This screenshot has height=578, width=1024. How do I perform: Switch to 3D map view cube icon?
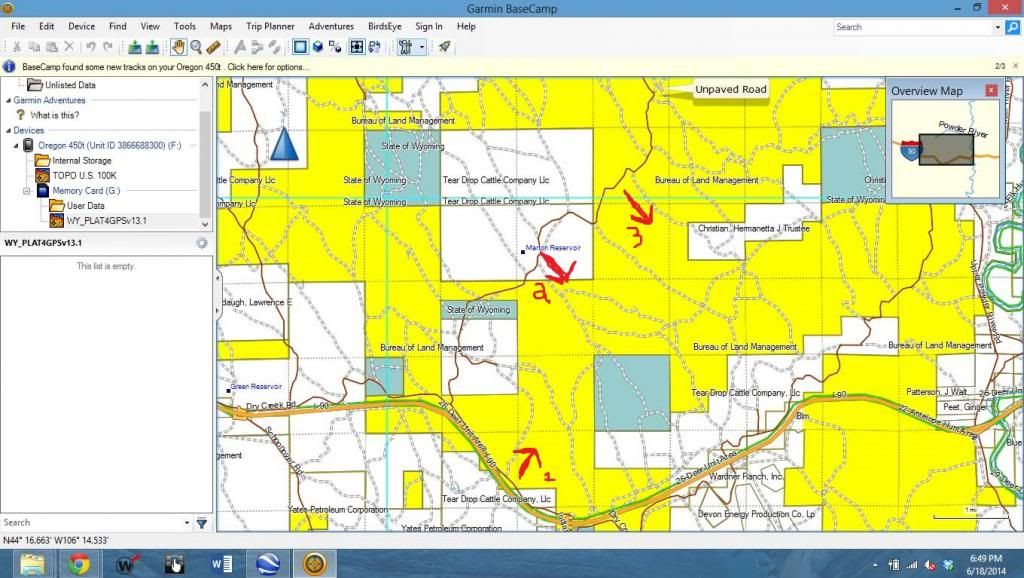coord(318,47)
